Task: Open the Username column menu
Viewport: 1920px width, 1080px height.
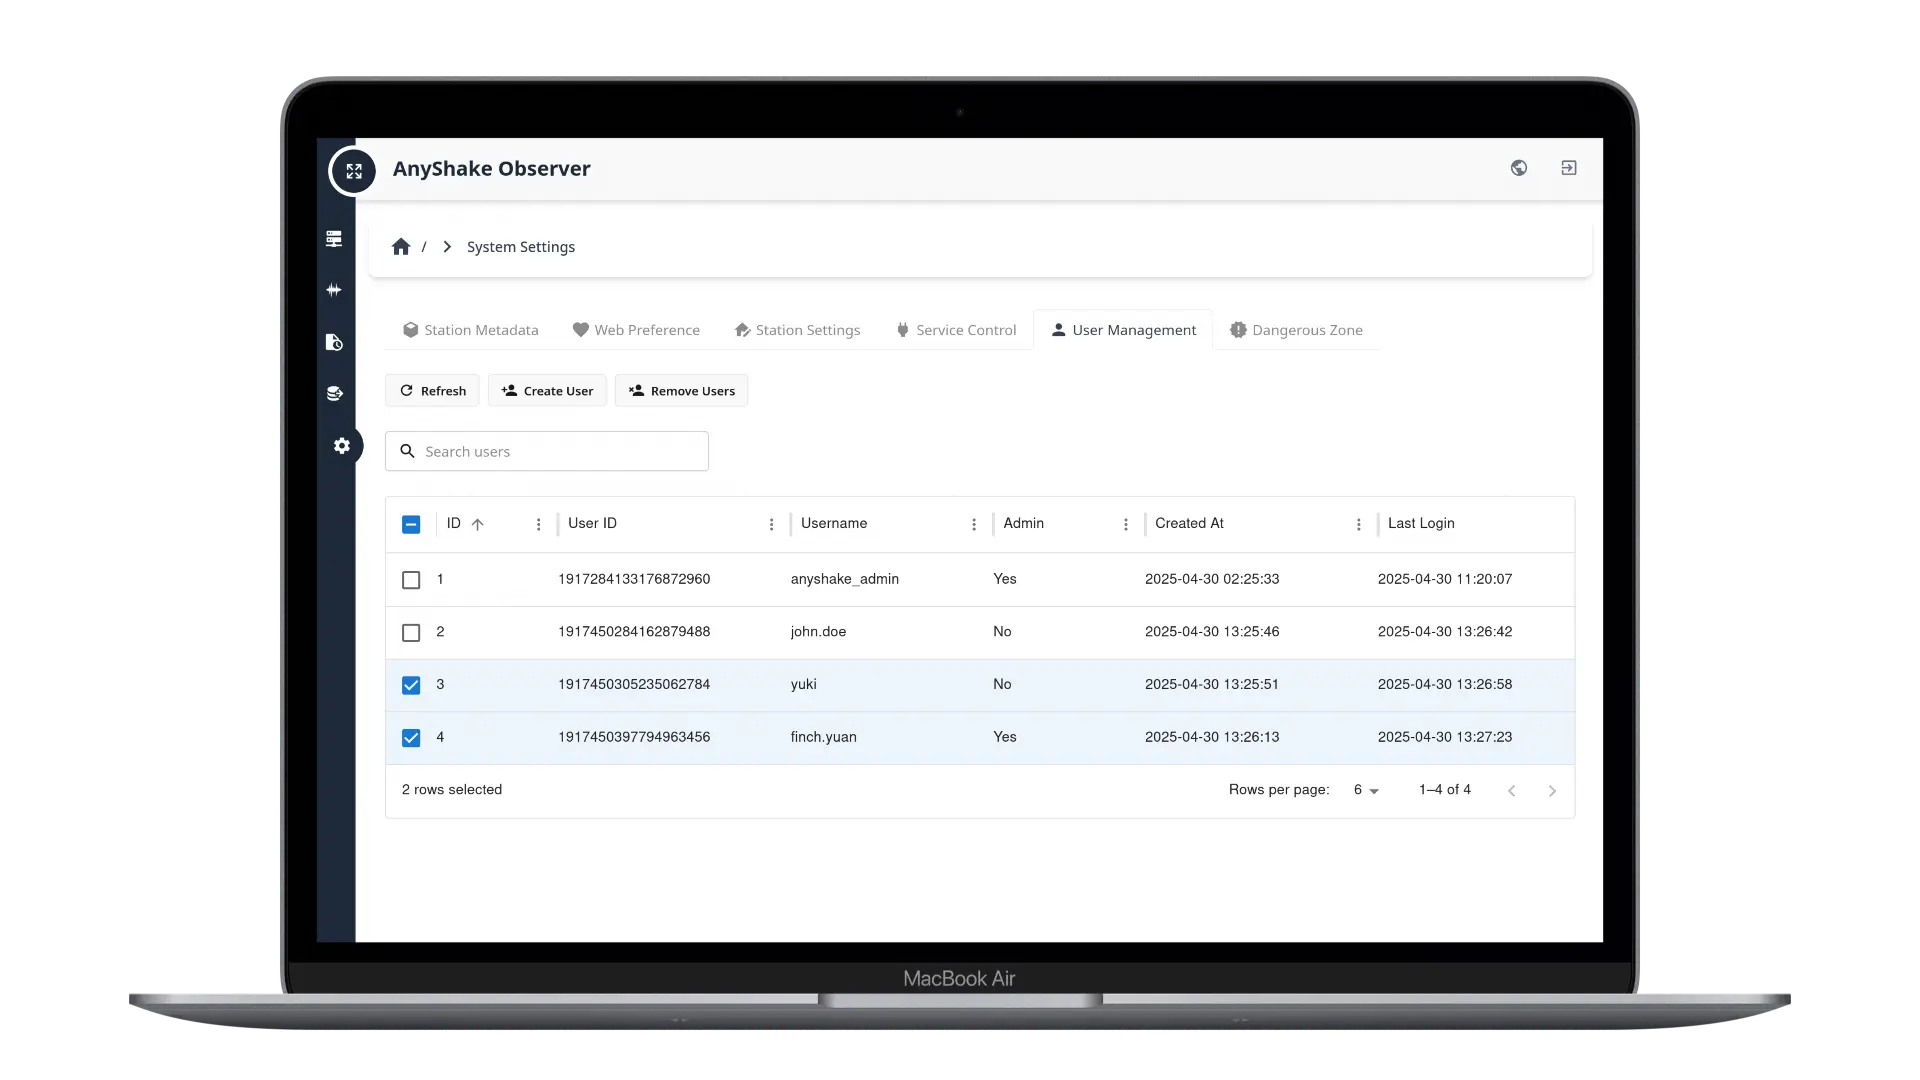Action: click(974, 524)
